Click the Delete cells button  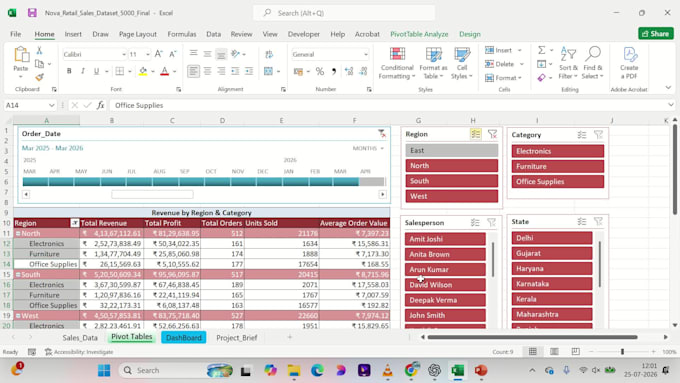click(500, 64)
